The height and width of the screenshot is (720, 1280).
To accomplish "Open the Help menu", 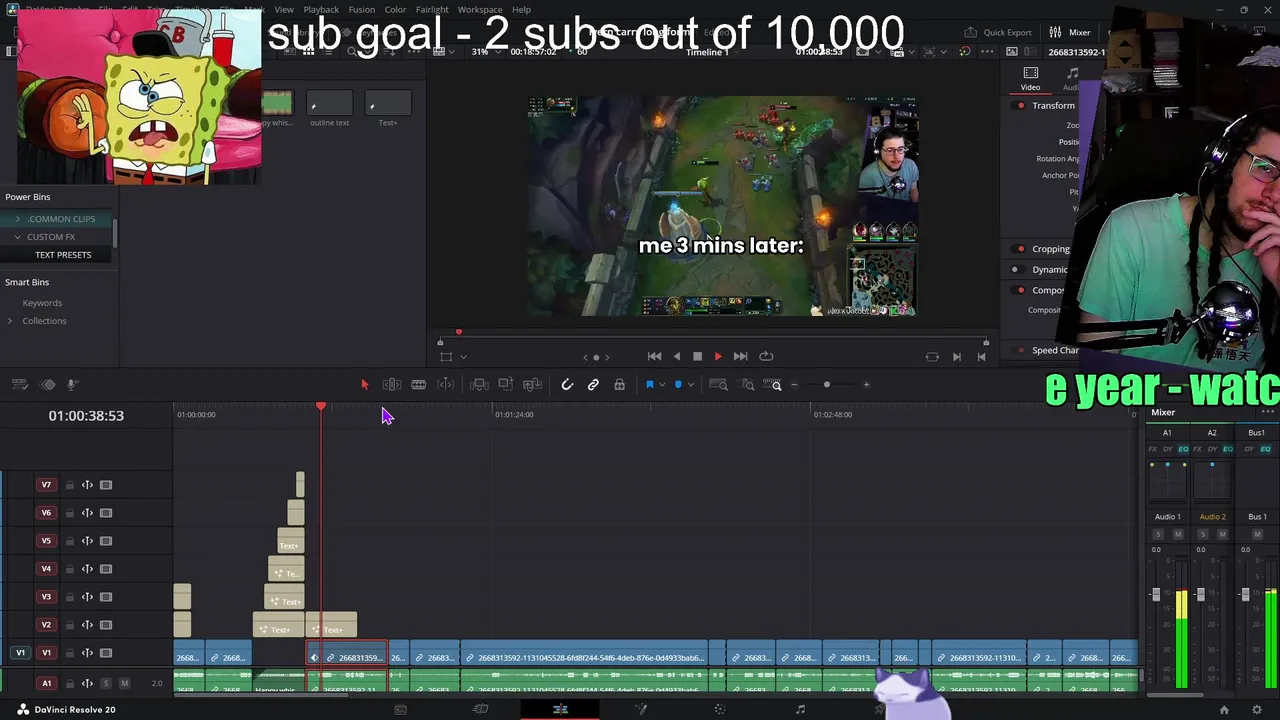I will 521,10.
